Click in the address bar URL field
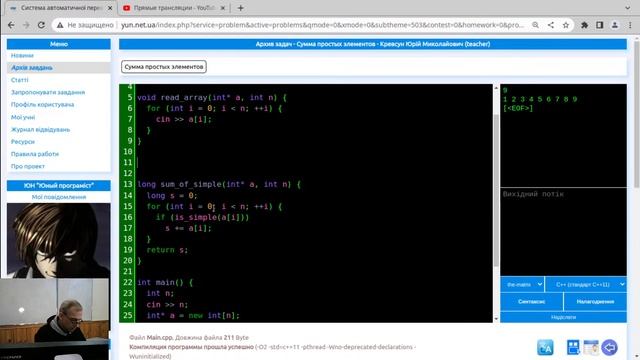 pyautogui.click(x=322, y=25)
